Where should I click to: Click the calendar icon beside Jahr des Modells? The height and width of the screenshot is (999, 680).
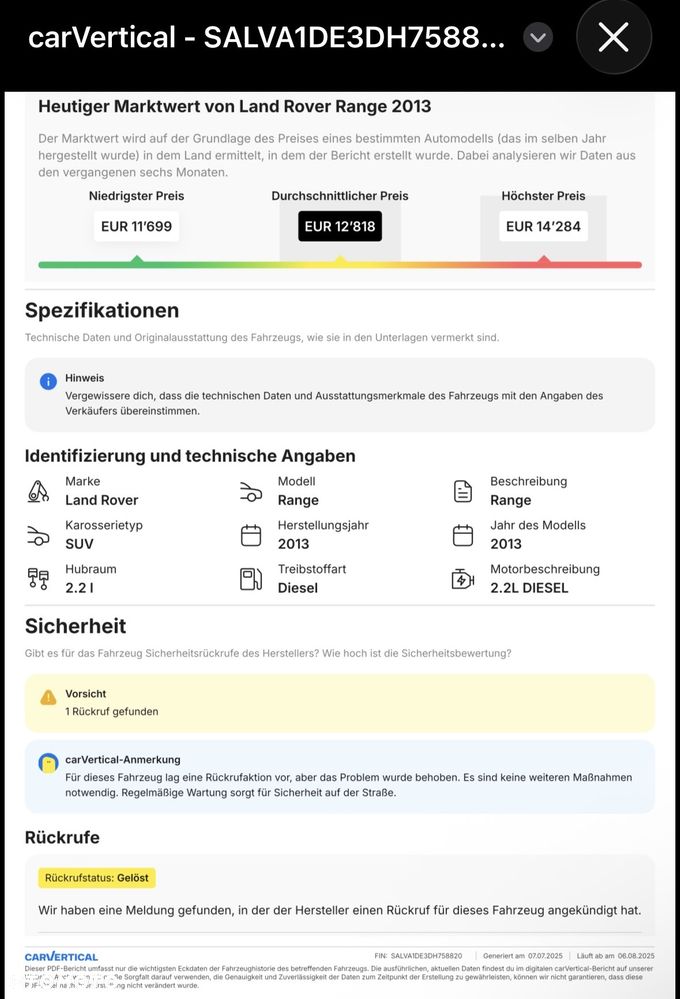pyautogui.click(x=463, y=535)
